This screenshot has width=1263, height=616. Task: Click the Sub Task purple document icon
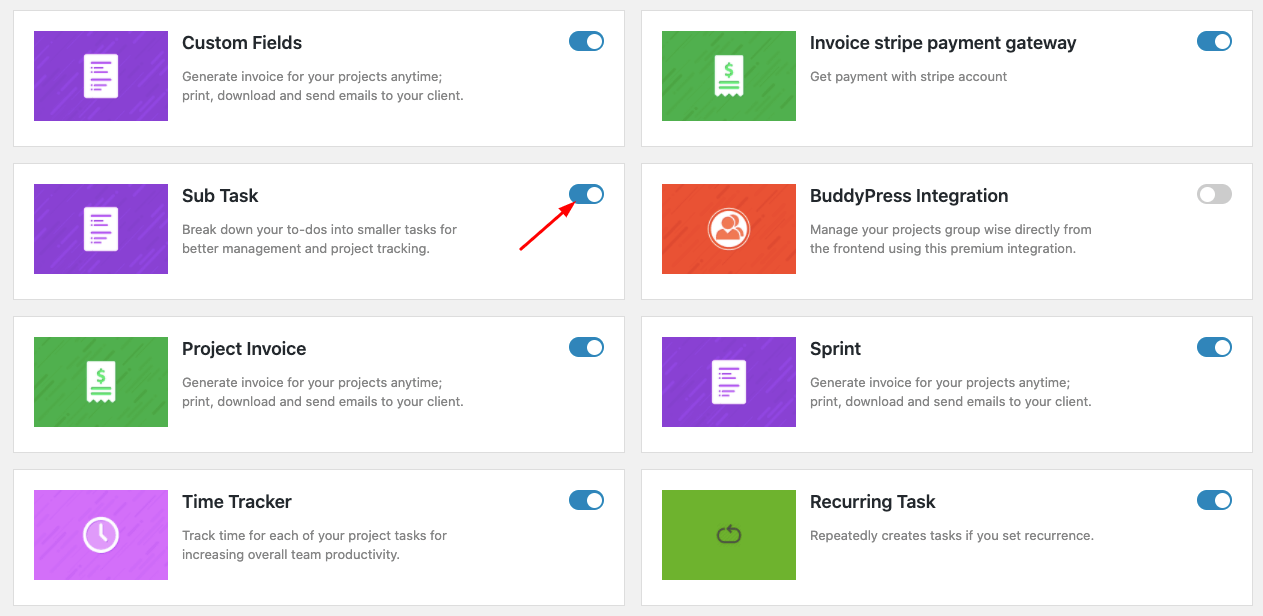(100, 229)
